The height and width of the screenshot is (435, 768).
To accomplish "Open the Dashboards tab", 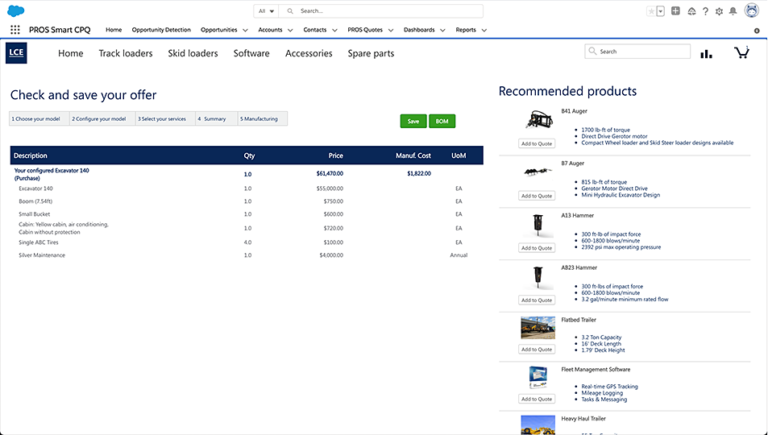I will click(x=419, y=30).
